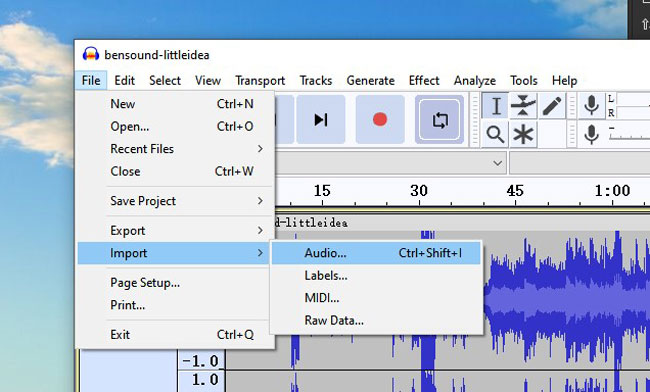This screenshot has width=650, height=392.
Task: Click the 45 second mark on timeline
Action: tap(515, 191)
